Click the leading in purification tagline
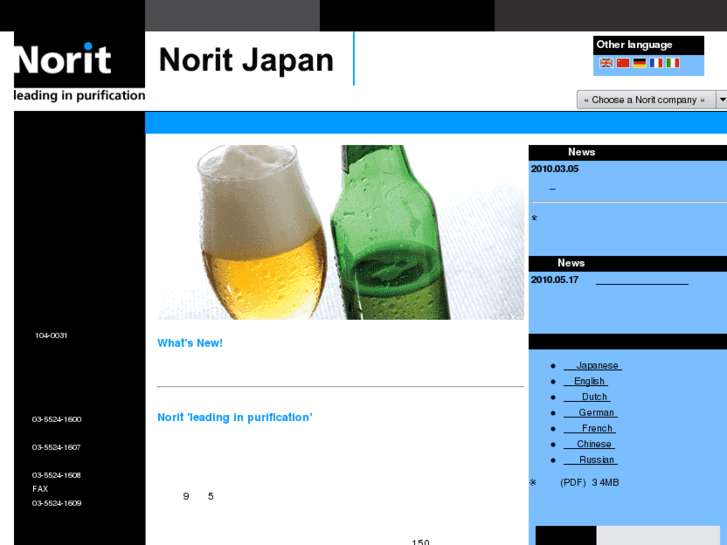The image size is (727, 545). pos(79,96)
